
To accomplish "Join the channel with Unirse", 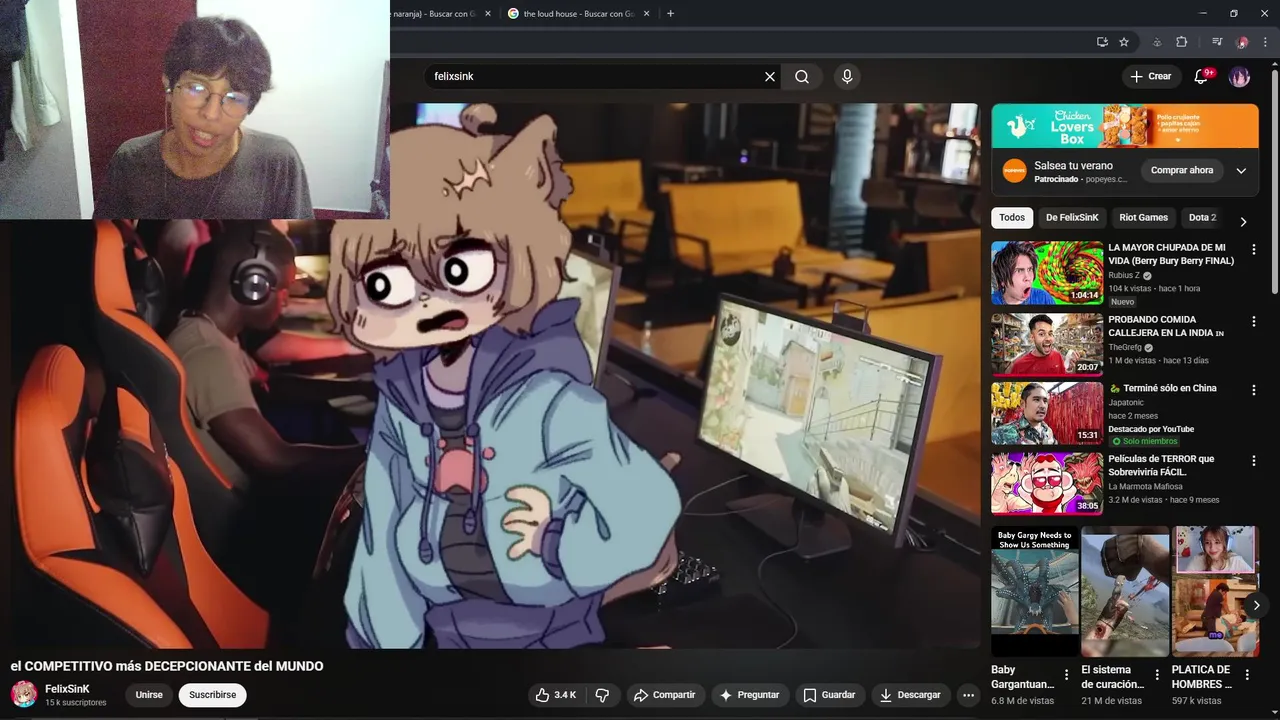I will tap(149, 695).
